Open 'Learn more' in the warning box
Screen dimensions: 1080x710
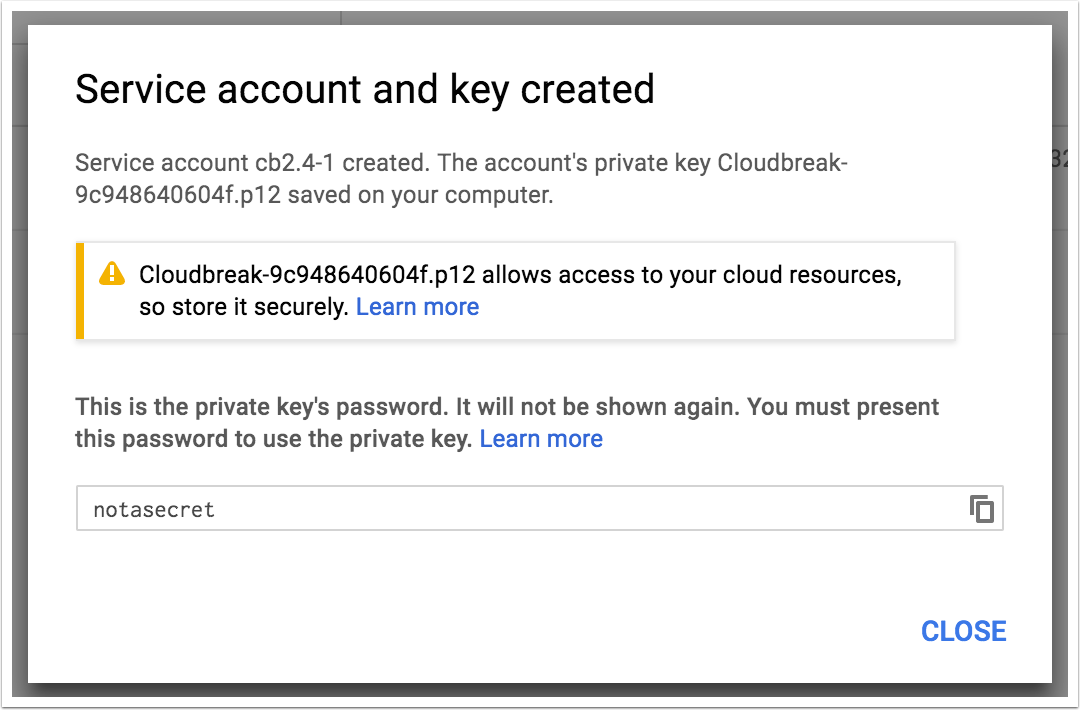click(x=417, y=306)
